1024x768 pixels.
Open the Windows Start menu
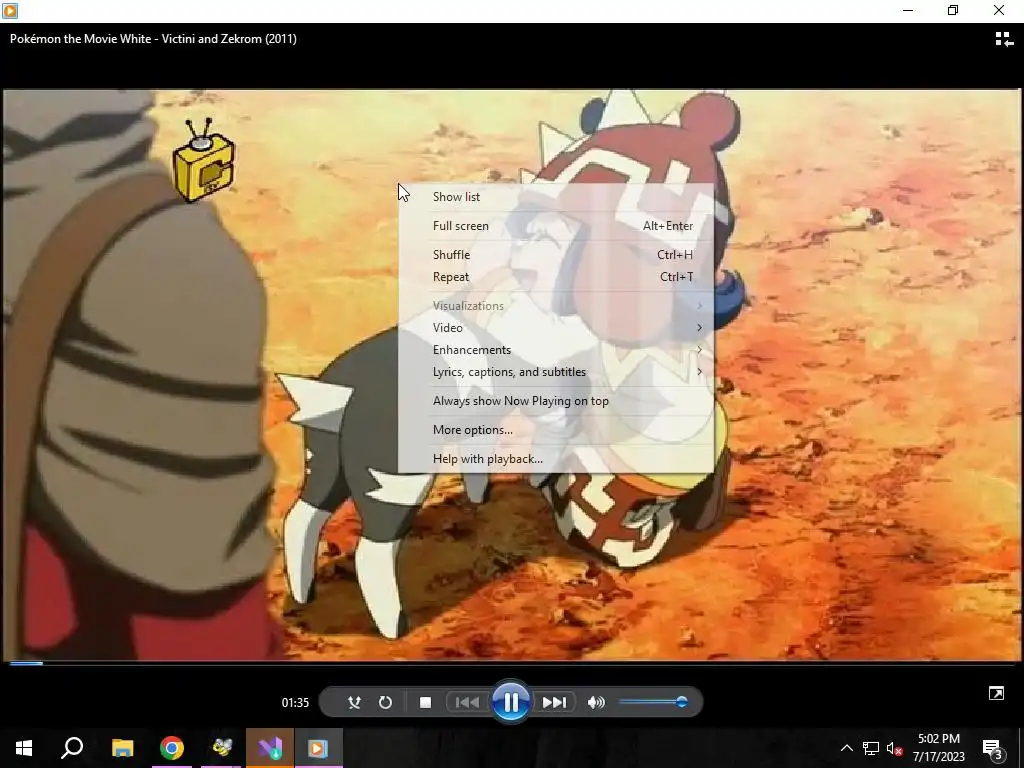(x=24, y=748)
